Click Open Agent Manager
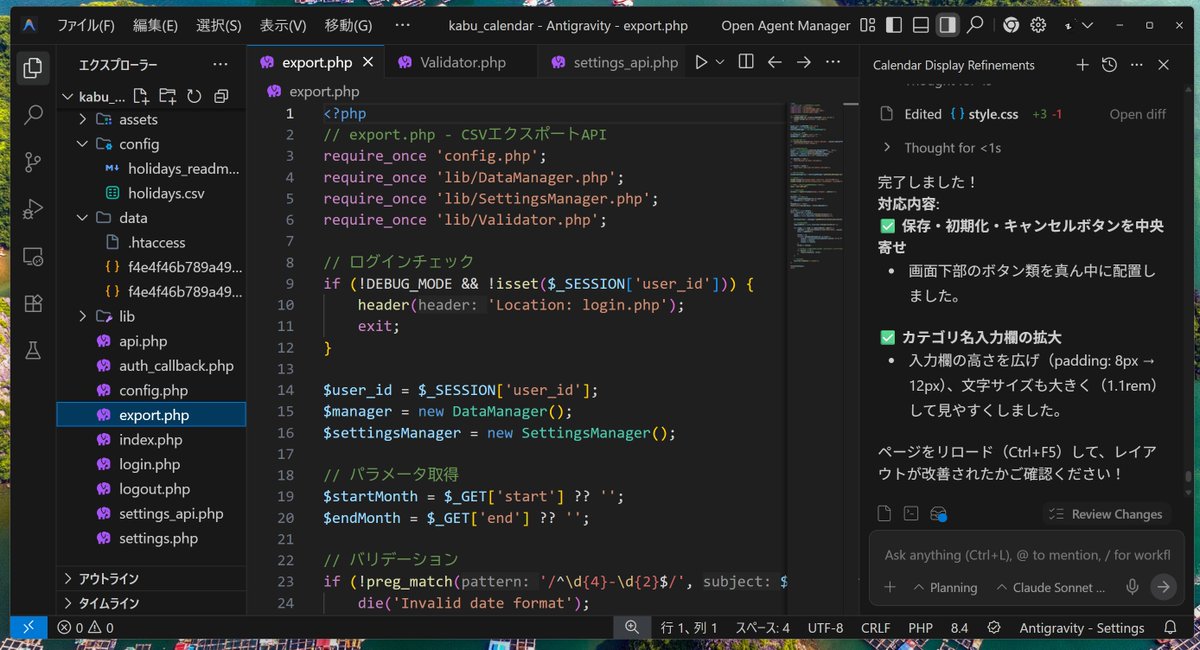This screenshot has height=650, width=1200. pyautogui.click(x=786, y=25)
